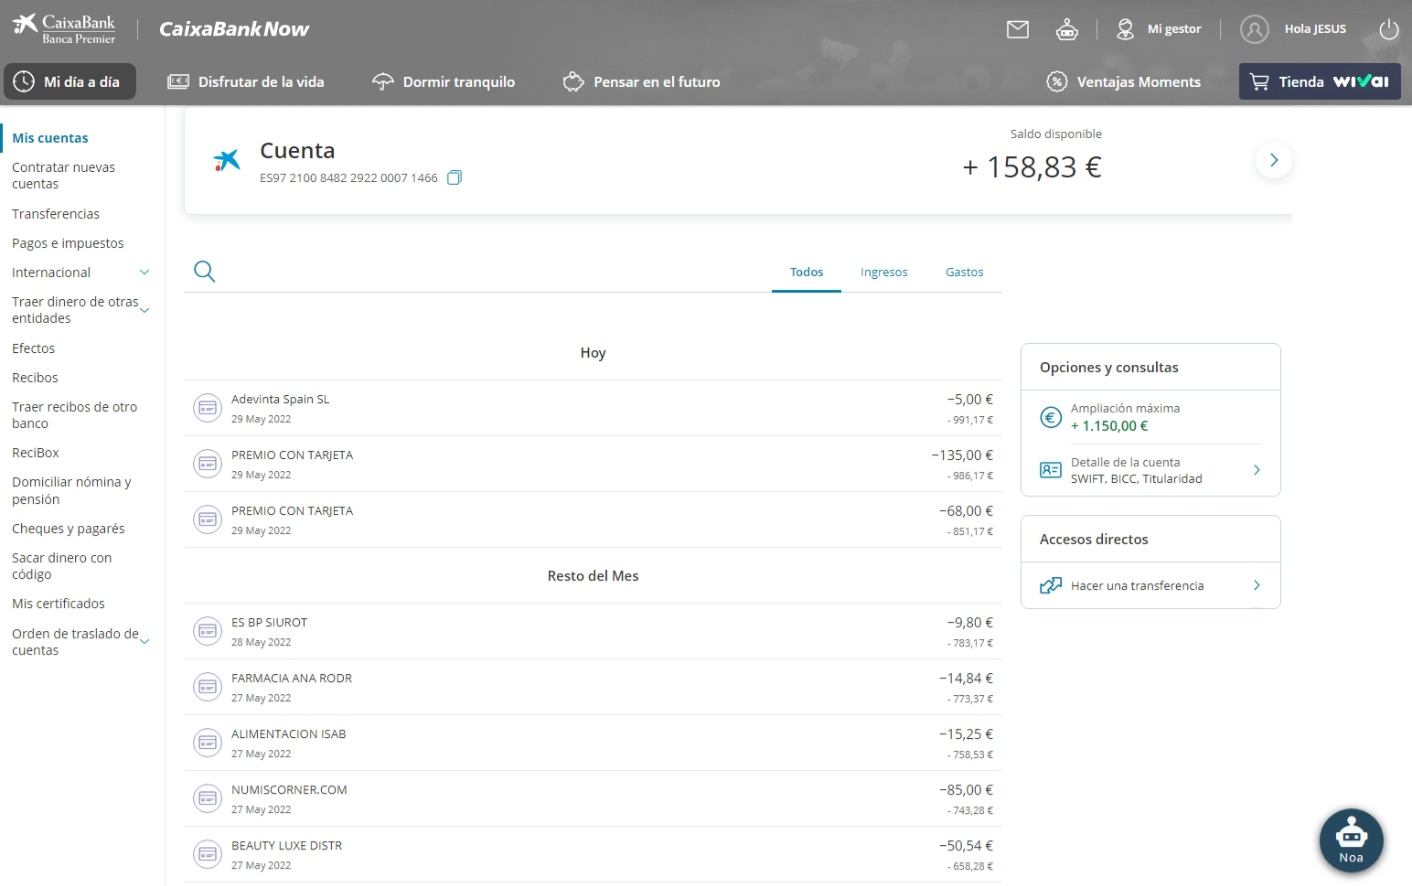
Task: Expand Traer dinero de otras entidades
Action: (x=144, y=310)
